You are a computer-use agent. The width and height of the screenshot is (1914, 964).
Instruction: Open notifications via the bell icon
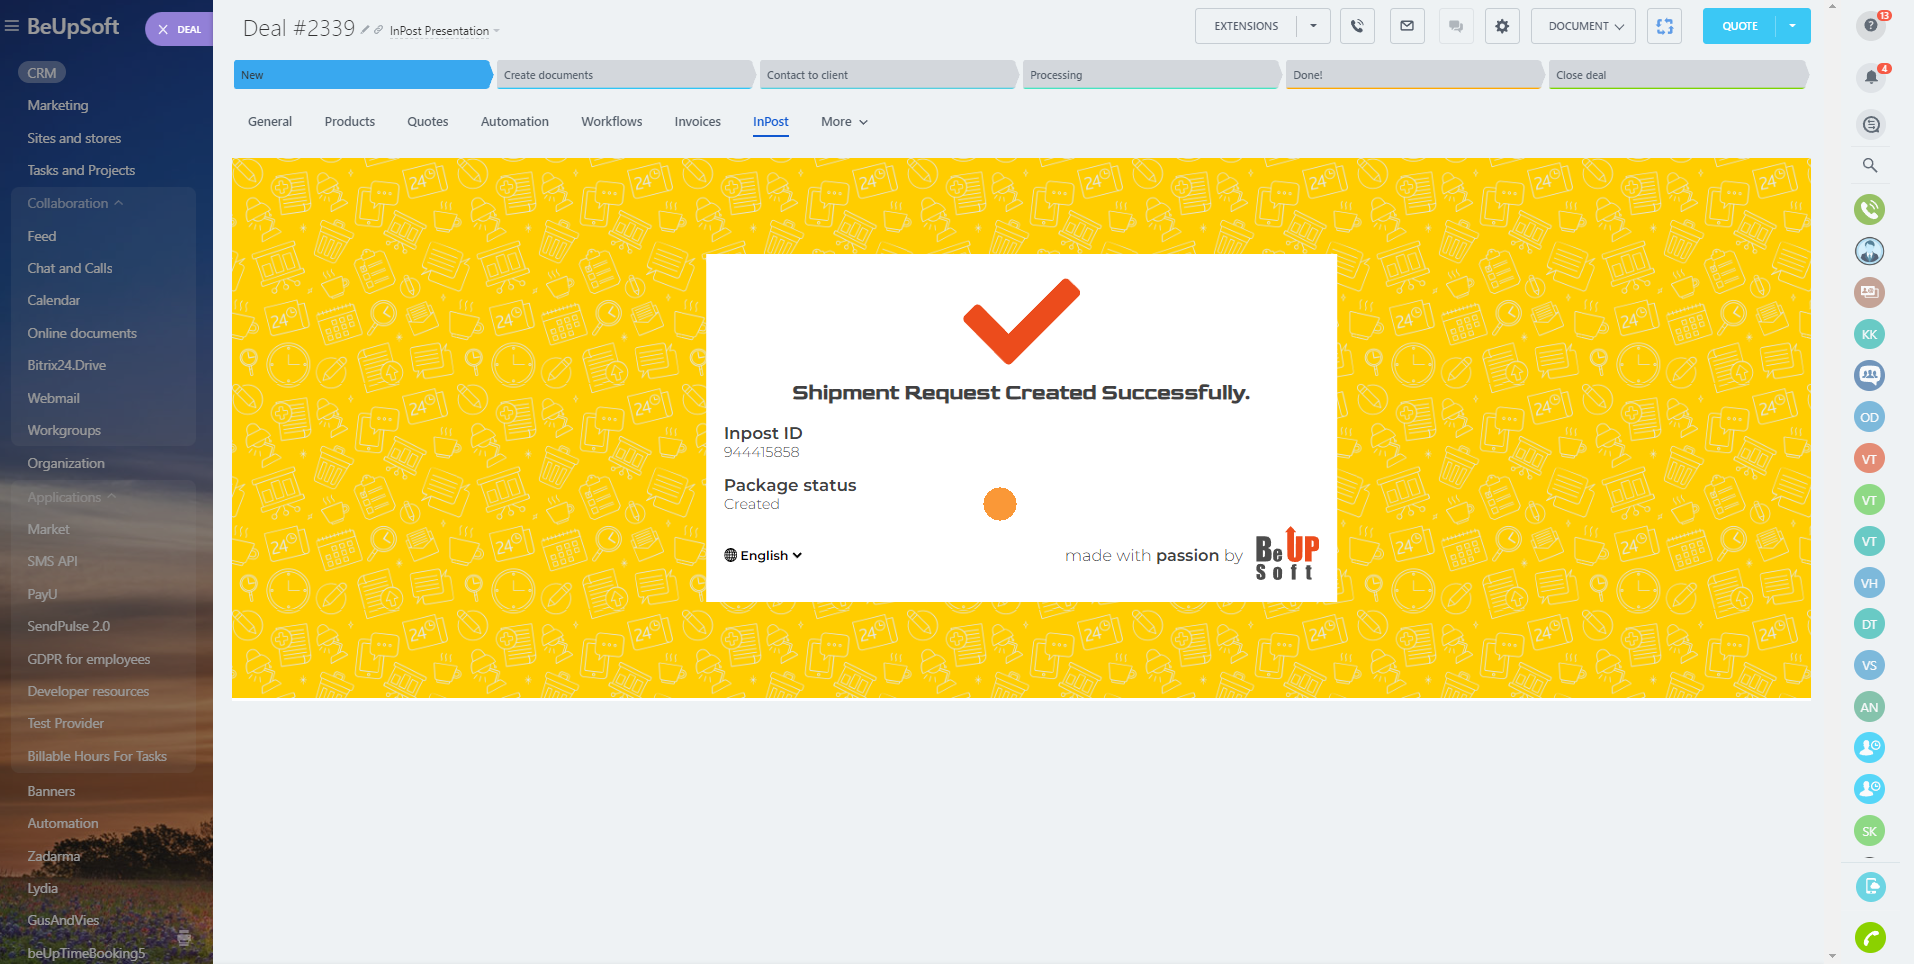click(x=1870, y=77)
